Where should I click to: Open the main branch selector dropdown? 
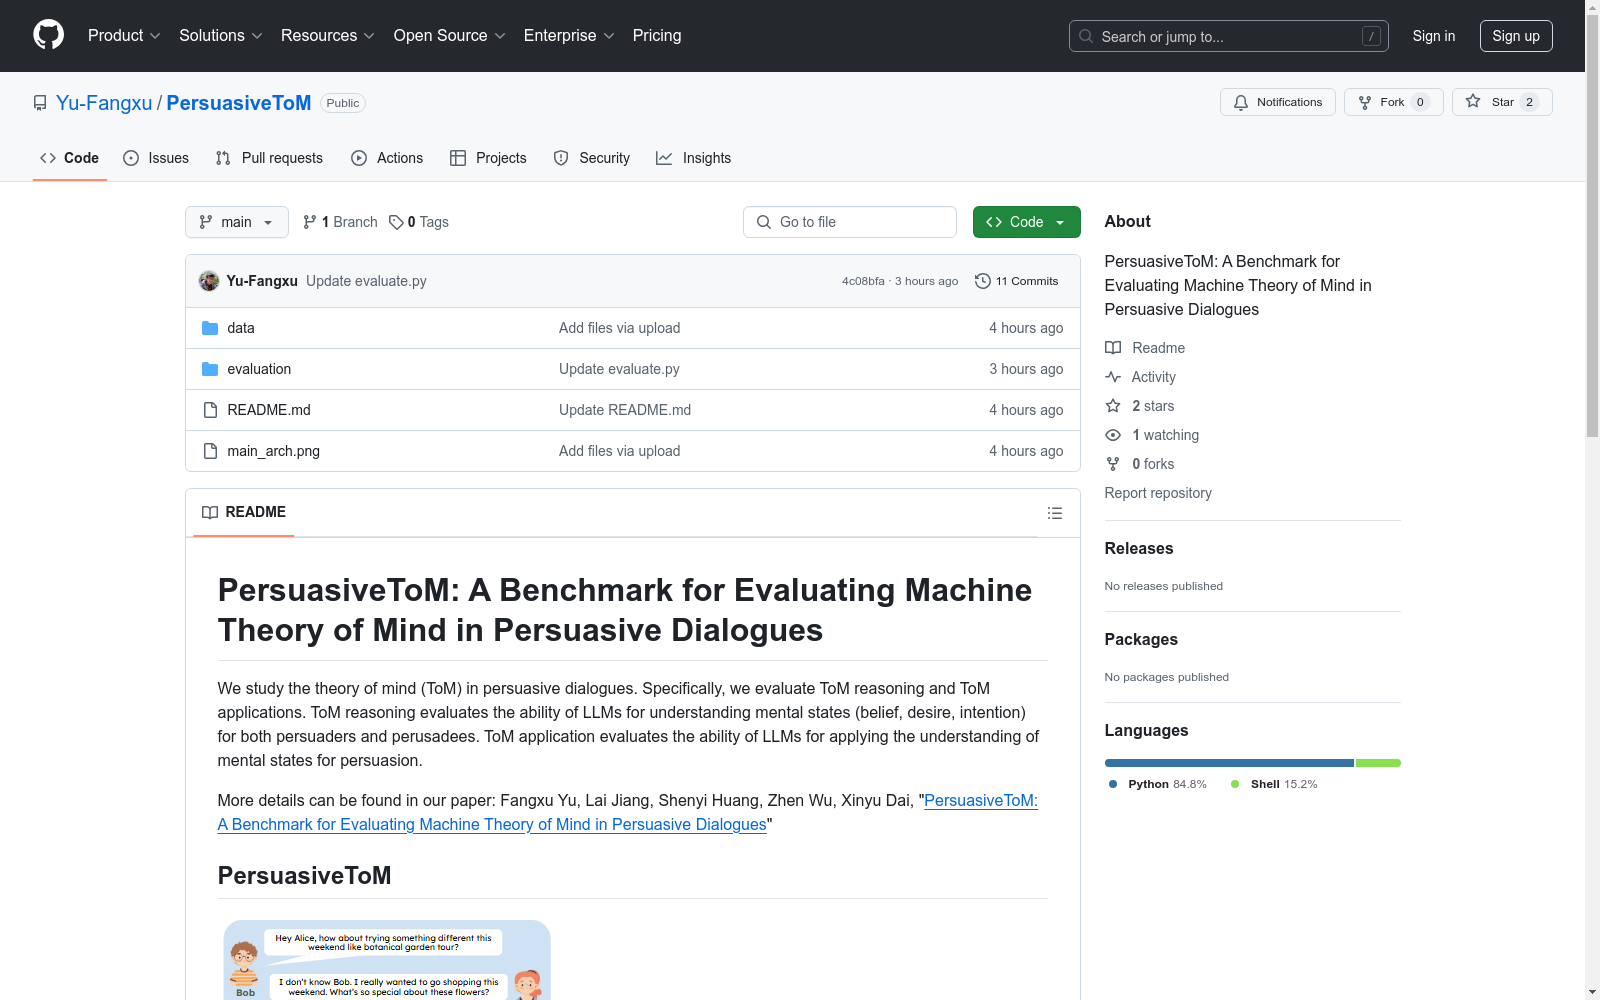pyautogui.click(x=237, y=222)
